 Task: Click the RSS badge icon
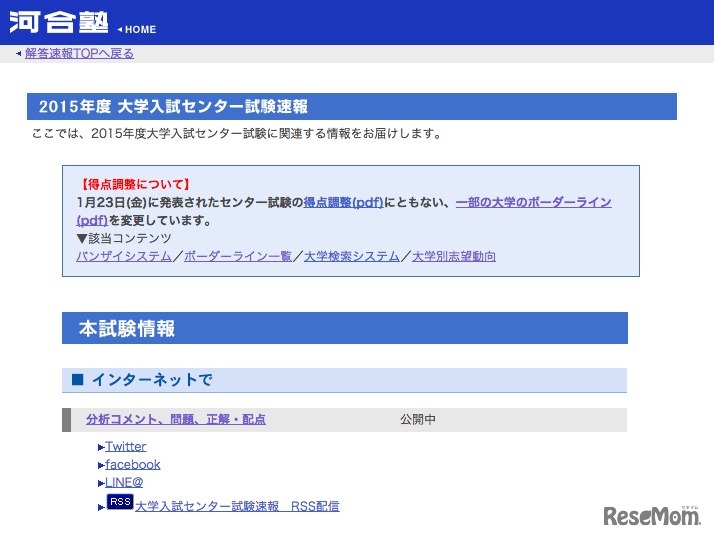tap(120, 502)
